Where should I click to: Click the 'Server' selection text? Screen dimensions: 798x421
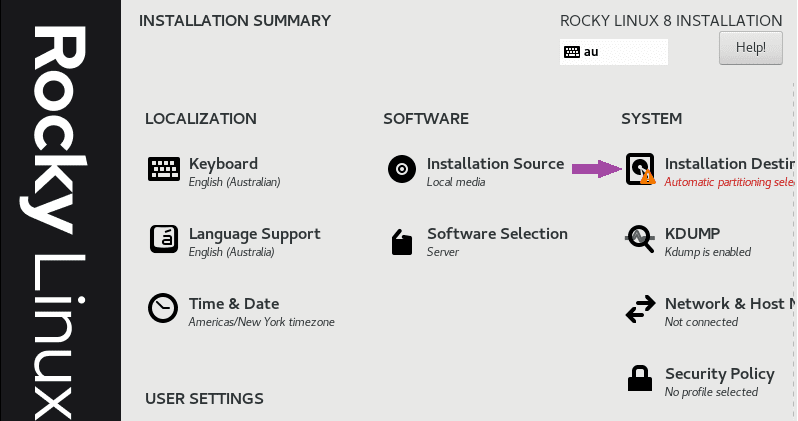(x=443, y=252)
